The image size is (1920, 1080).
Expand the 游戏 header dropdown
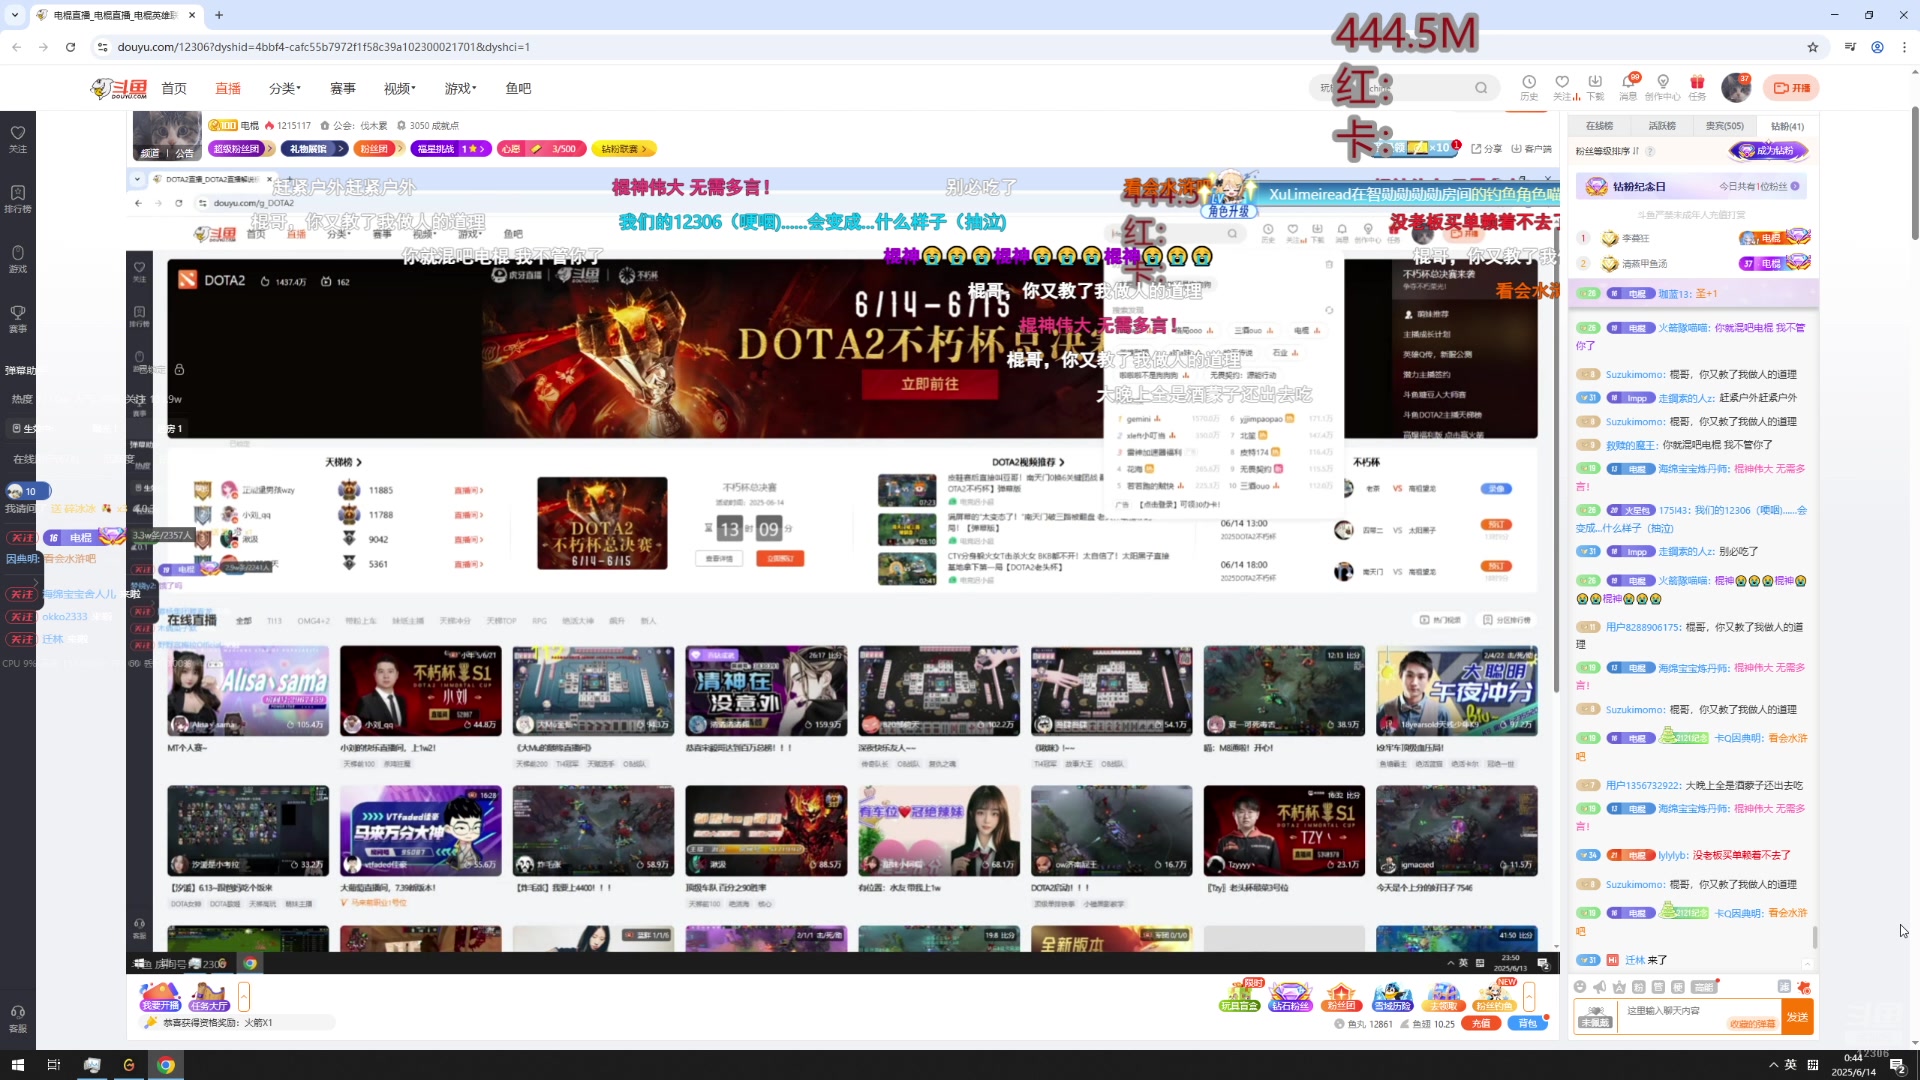tap(460, 89)
